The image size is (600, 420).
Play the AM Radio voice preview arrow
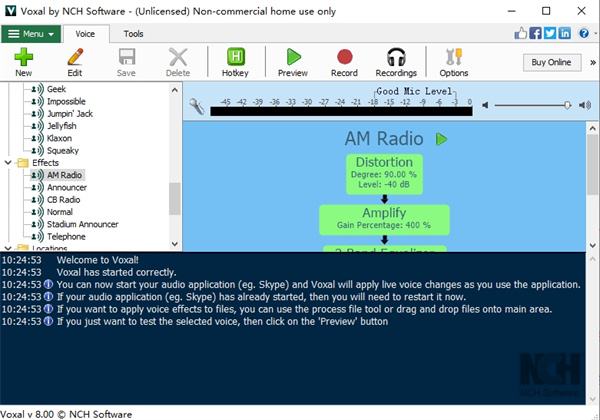coord(441,139)
